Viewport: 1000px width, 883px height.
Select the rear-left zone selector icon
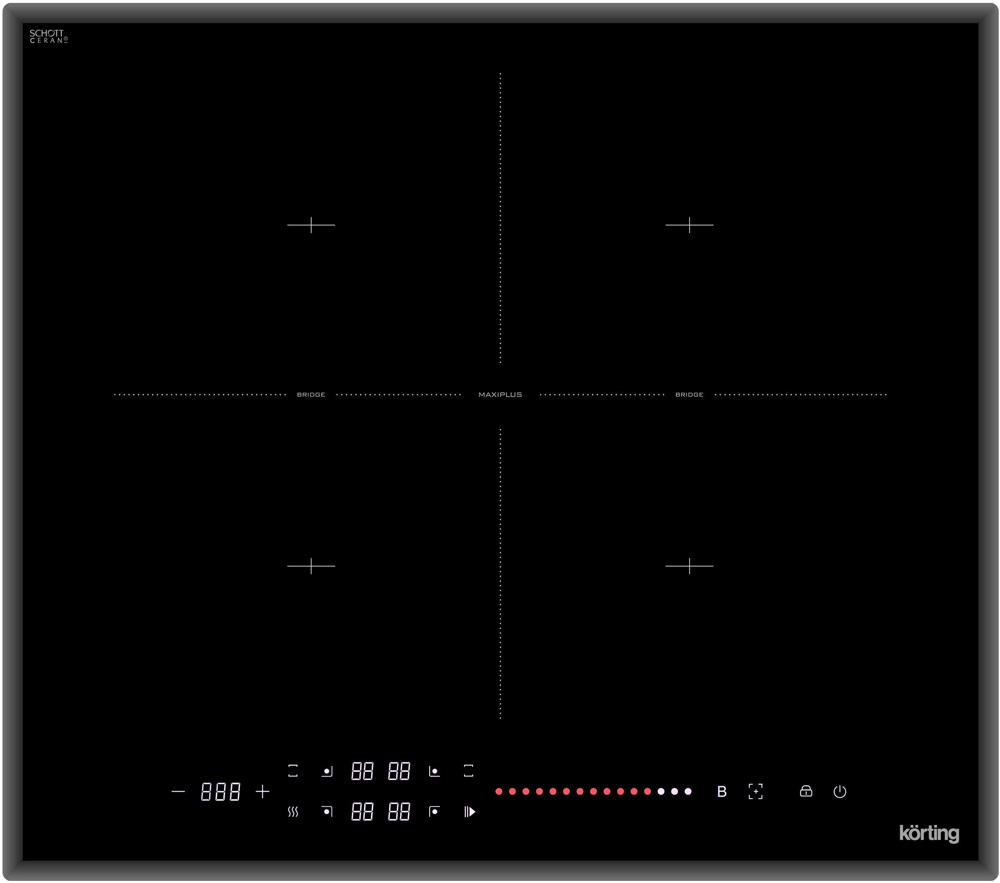coord(327,771)
